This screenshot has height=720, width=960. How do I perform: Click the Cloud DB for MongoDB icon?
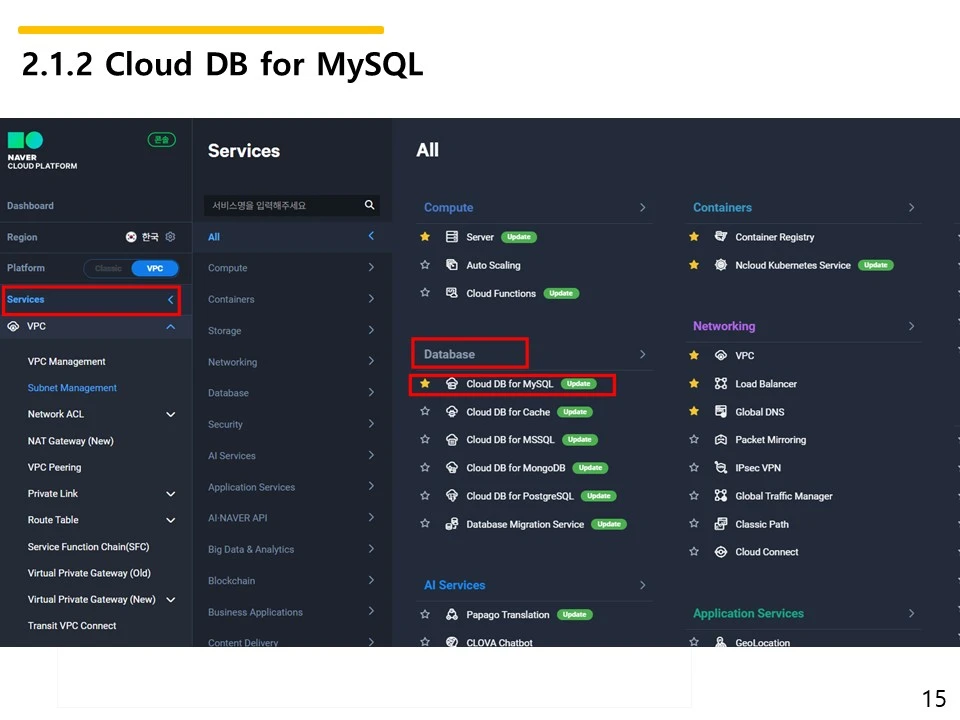(x=452, y=468)
